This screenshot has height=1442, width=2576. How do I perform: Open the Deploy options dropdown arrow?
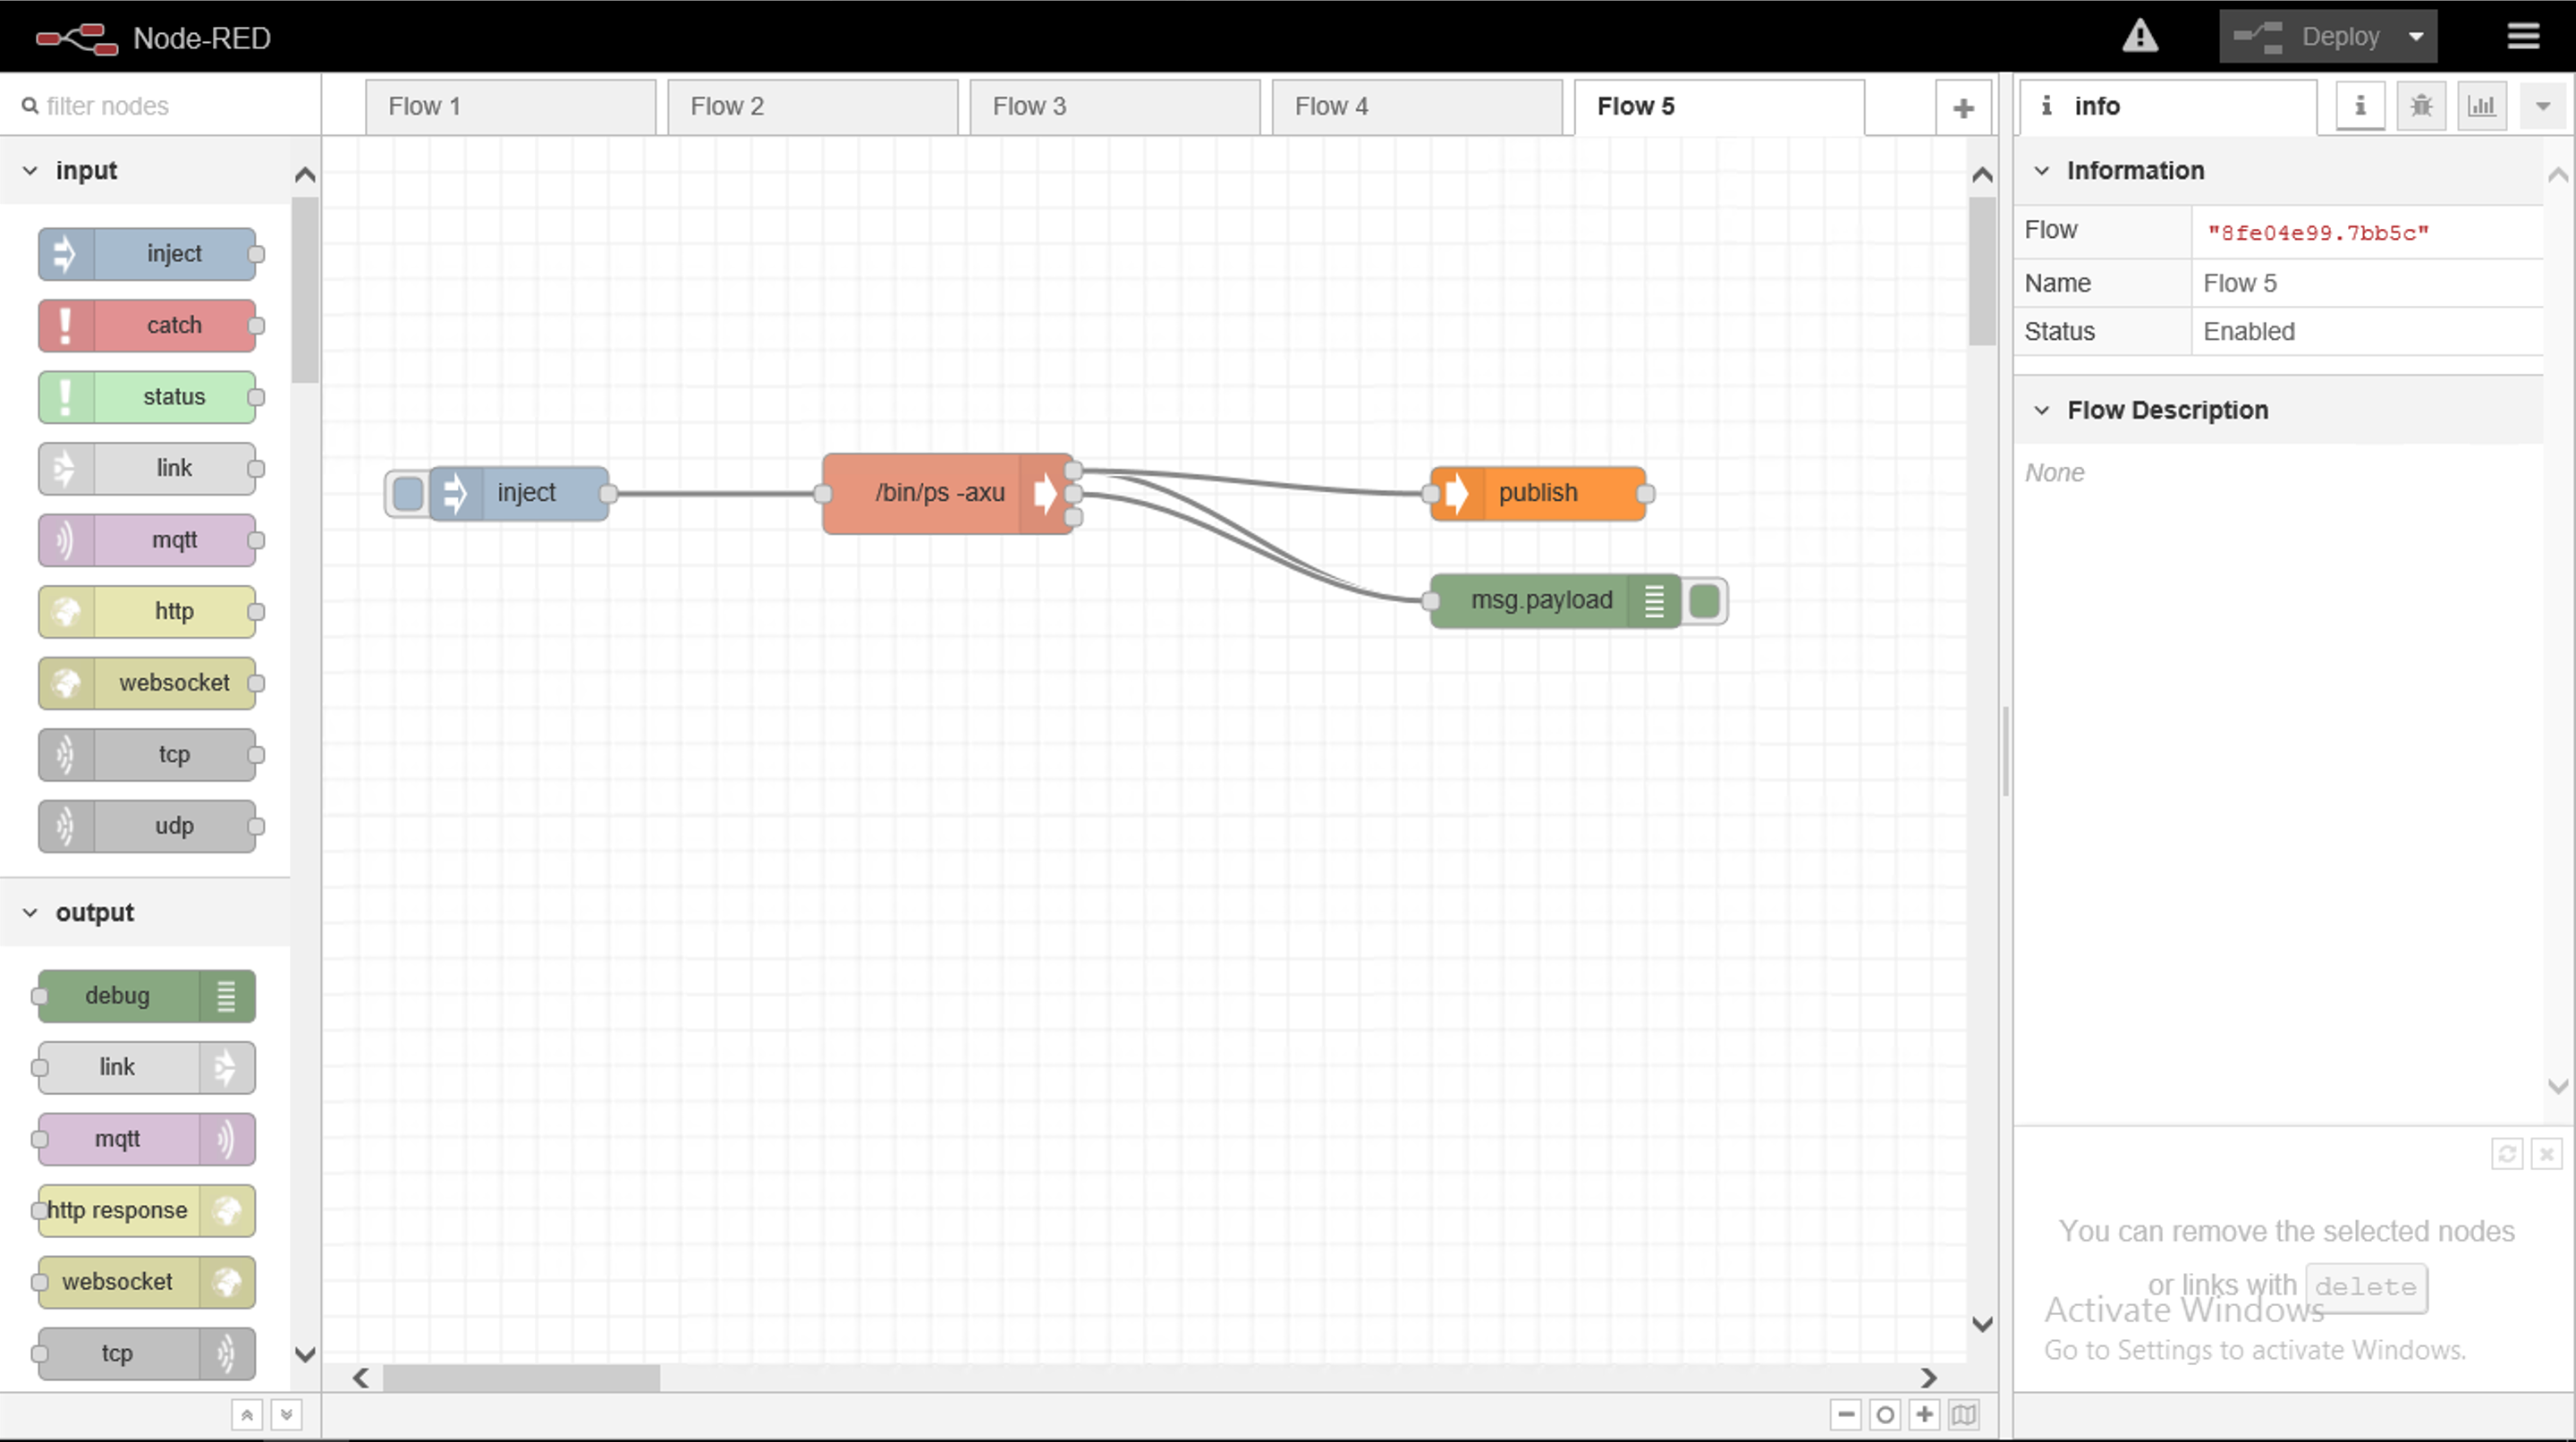pos(2416,37)
